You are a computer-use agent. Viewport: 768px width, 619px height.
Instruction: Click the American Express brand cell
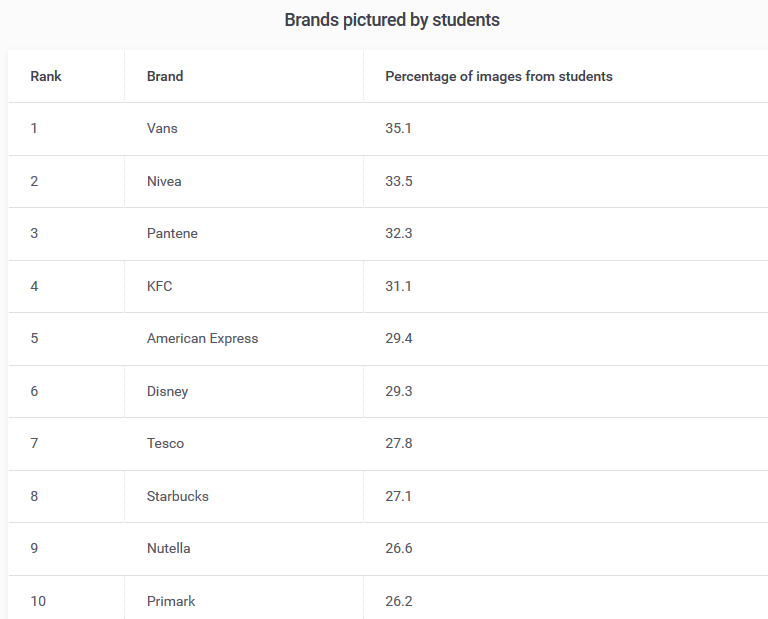point(202,338)
